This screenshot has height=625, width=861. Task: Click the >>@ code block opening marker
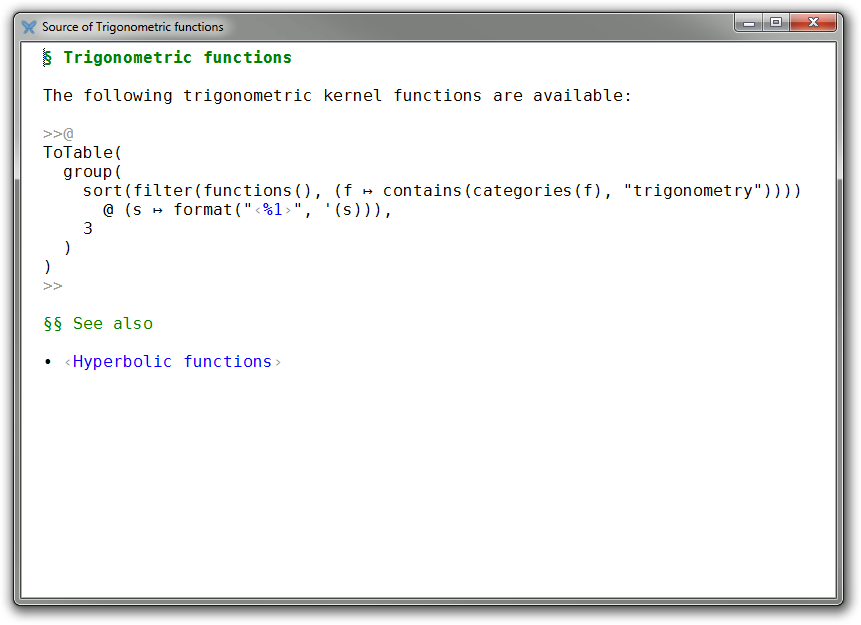click(x=58, y=134)
